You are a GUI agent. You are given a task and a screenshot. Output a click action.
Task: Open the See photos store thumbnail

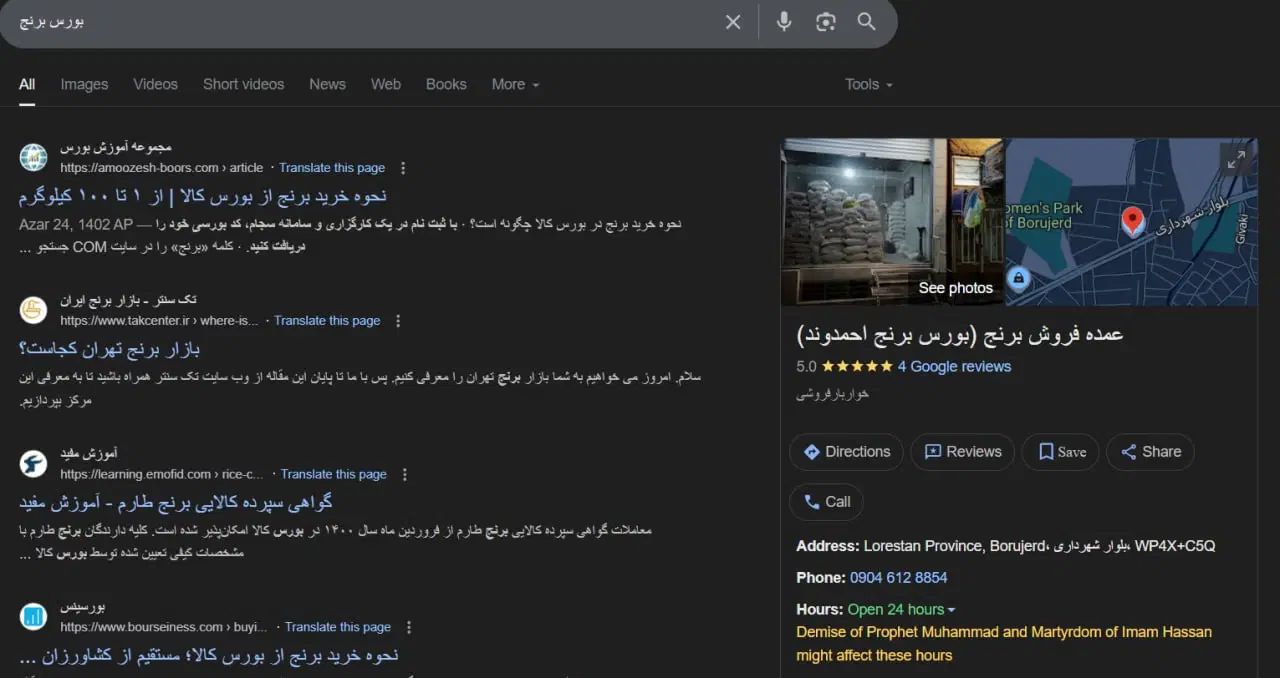[x=892, y=222]
